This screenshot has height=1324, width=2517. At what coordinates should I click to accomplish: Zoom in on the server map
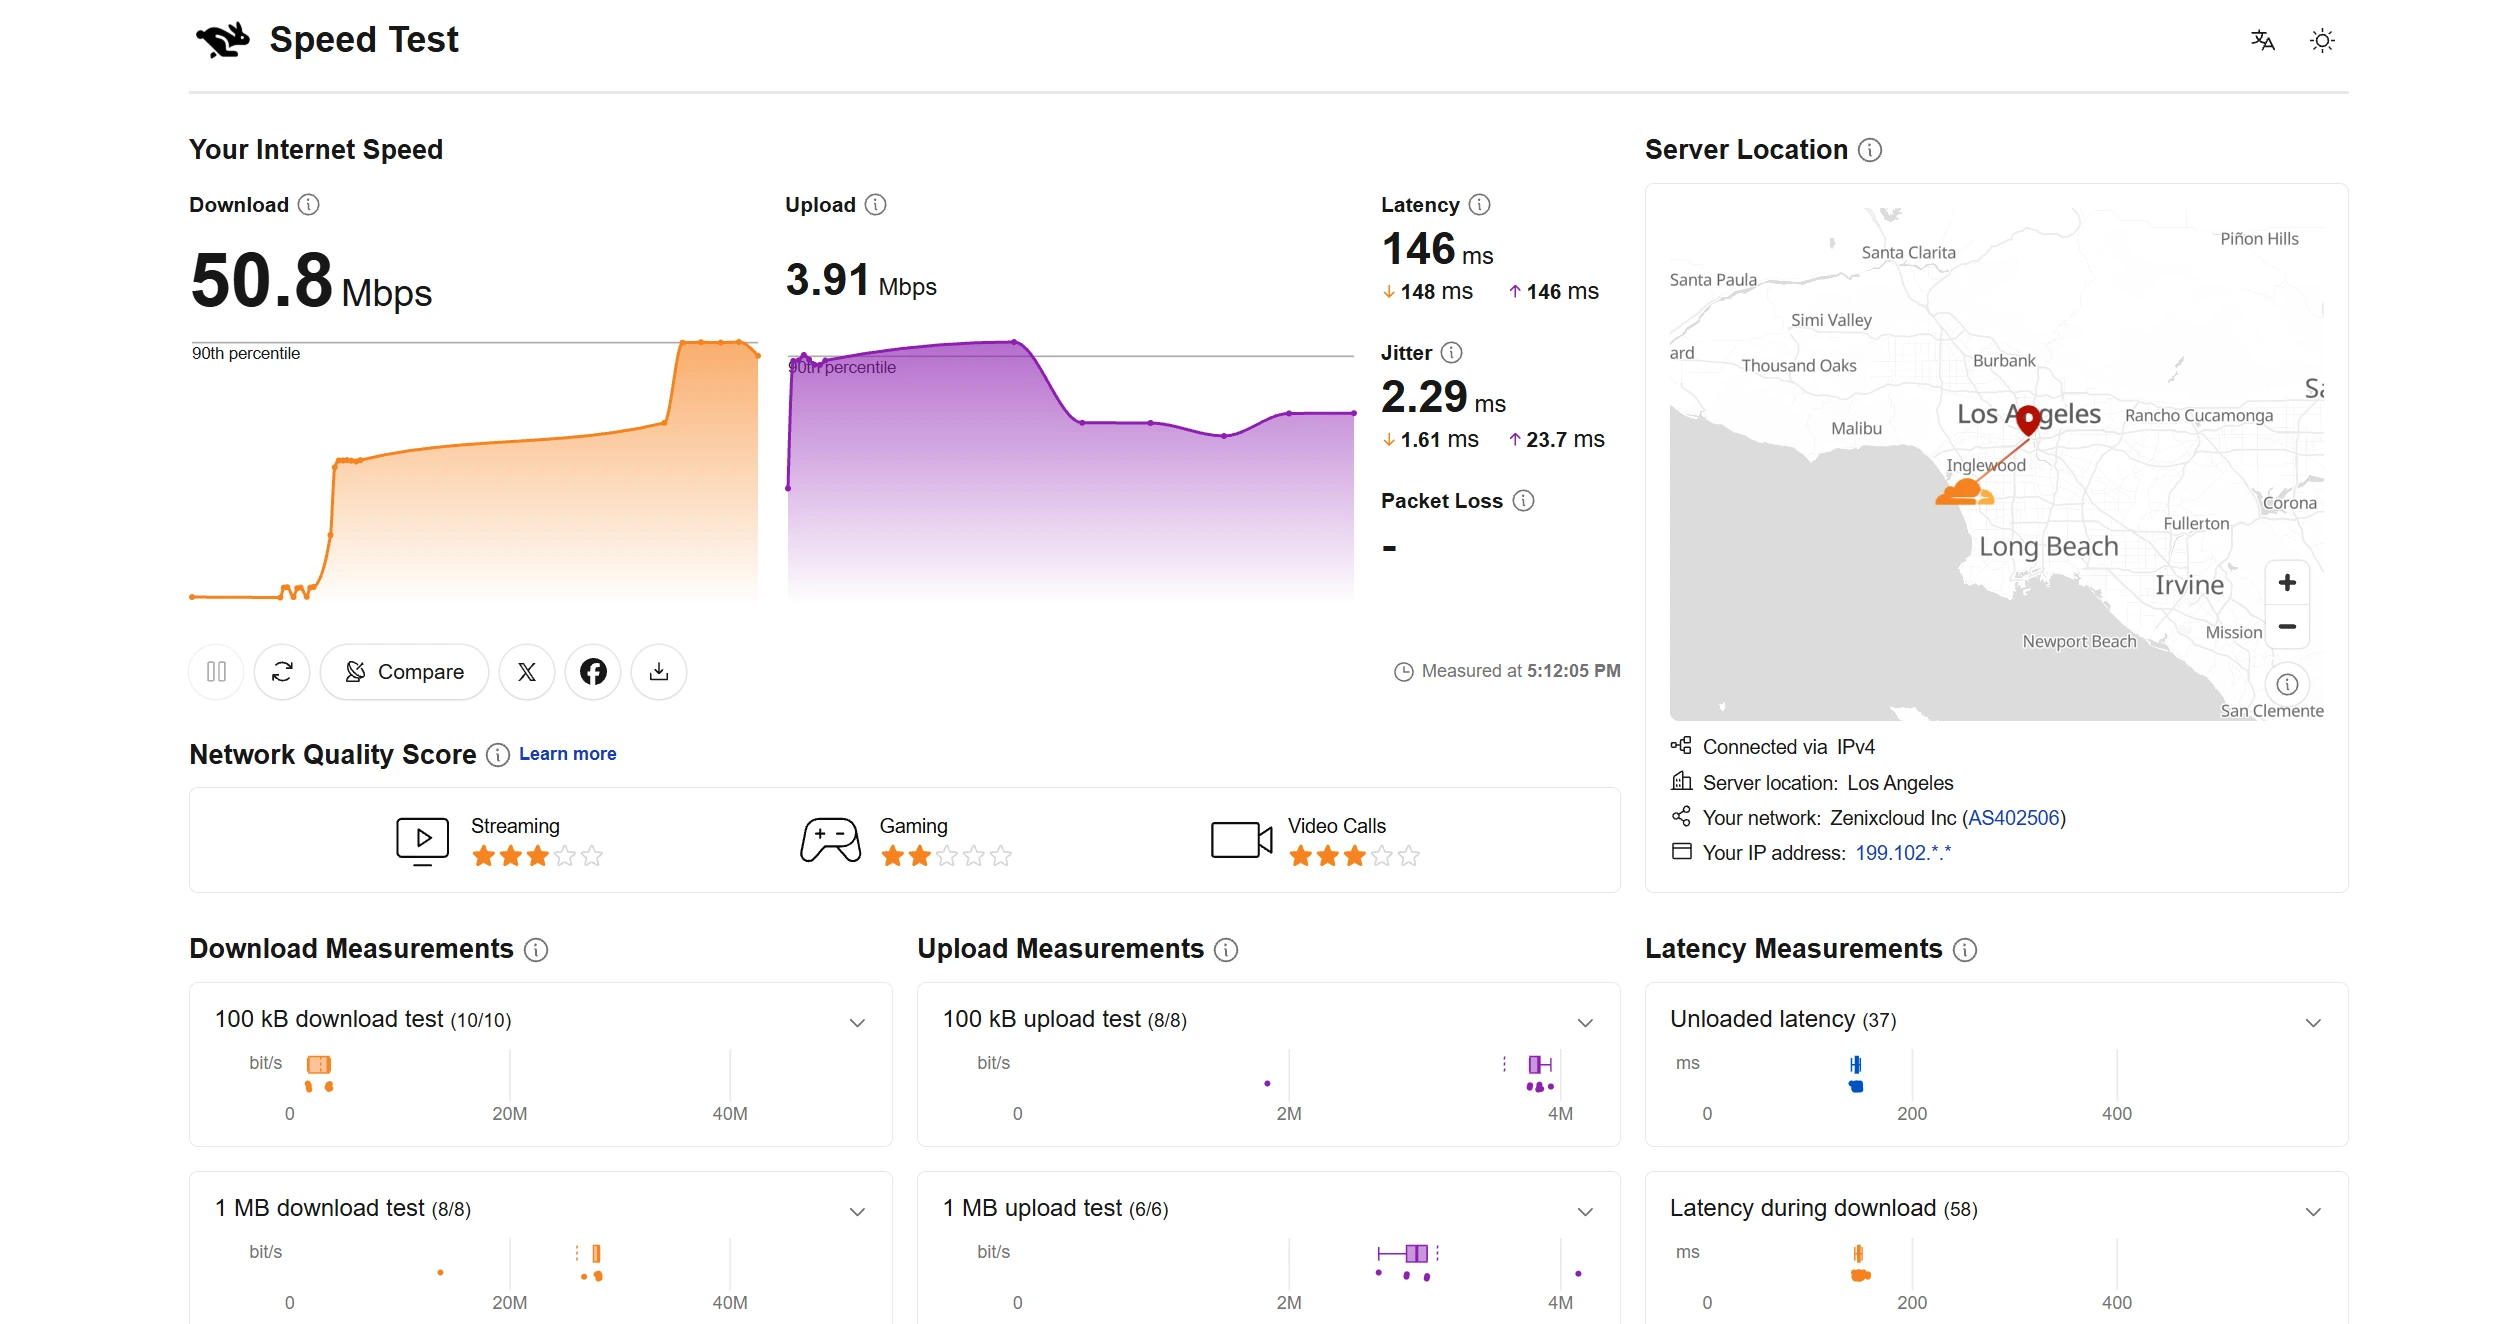click(2287, 583)
